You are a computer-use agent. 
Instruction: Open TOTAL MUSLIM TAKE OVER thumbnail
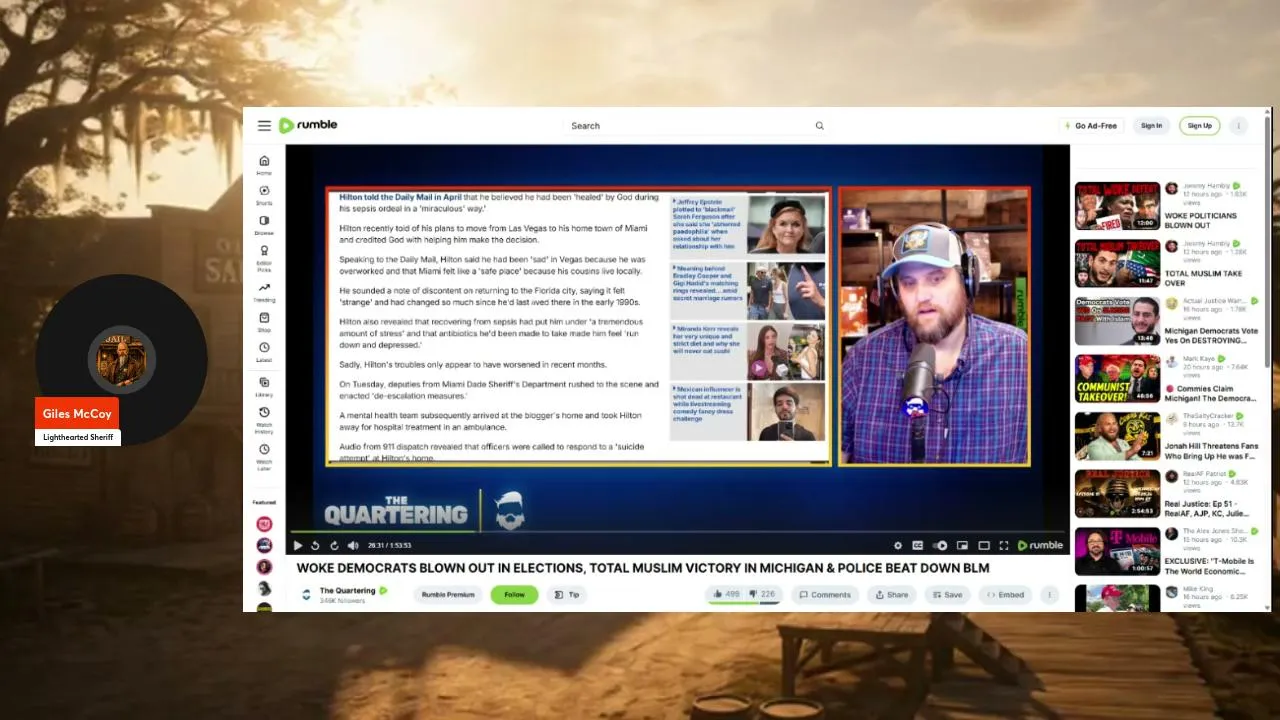point(1117,263)
